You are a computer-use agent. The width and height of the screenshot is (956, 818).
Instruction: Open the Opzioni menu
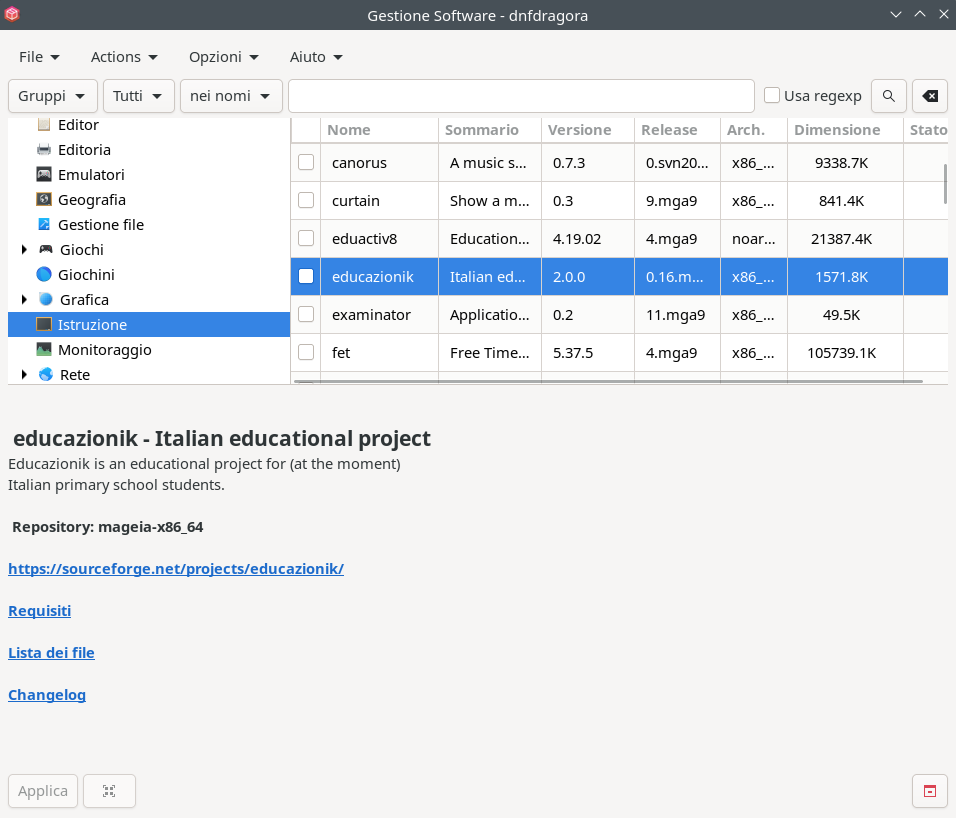(223, 57)
